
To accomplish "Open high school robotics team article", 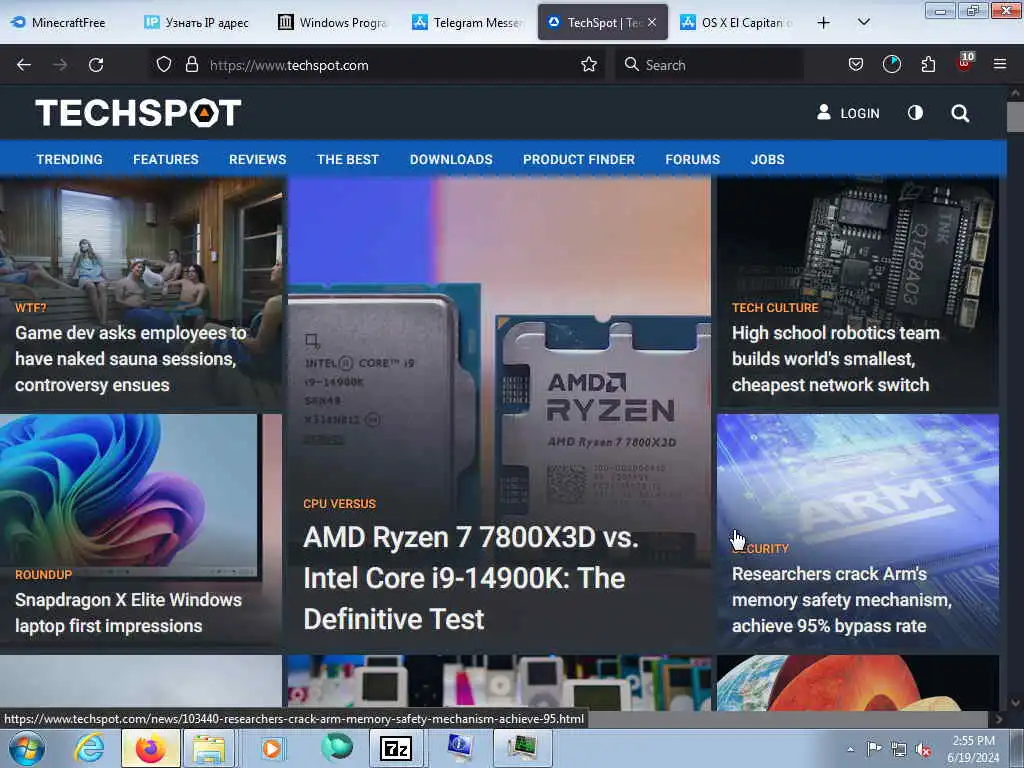I will click(x=836, y=359).
